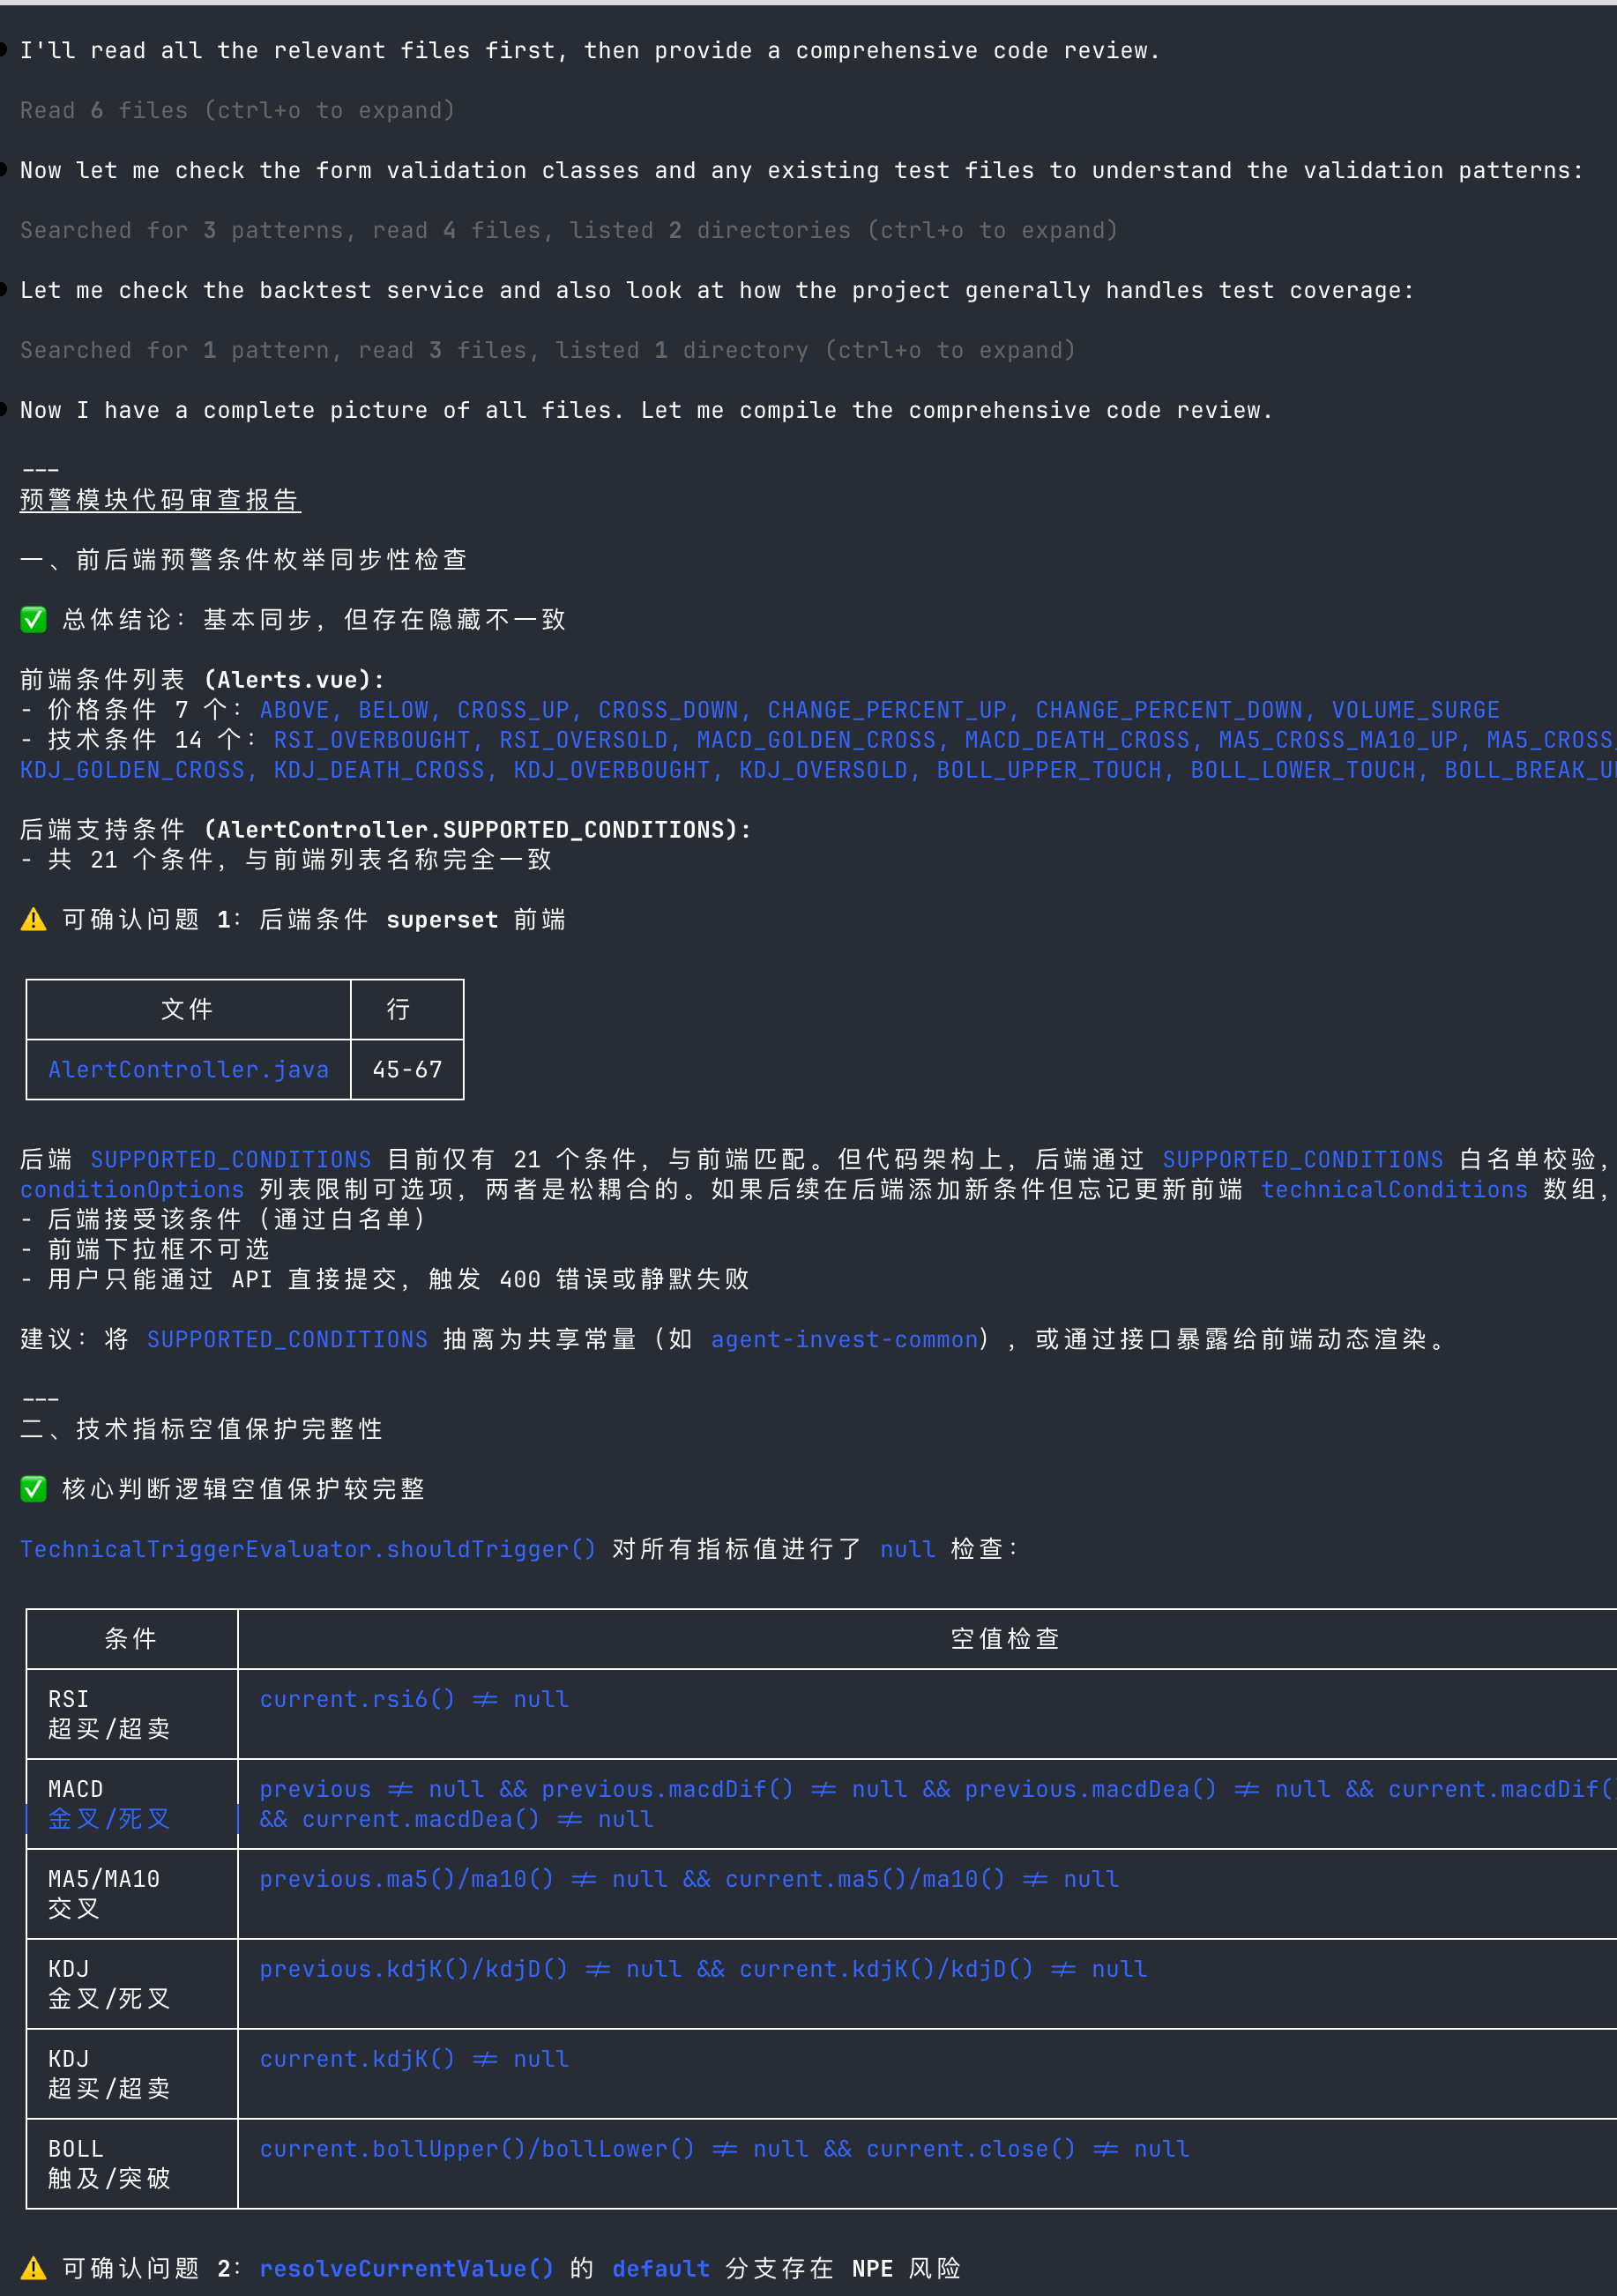
Task: Expand 'Searched for 3 patterns' collapsed line
Action: point(569,230)
